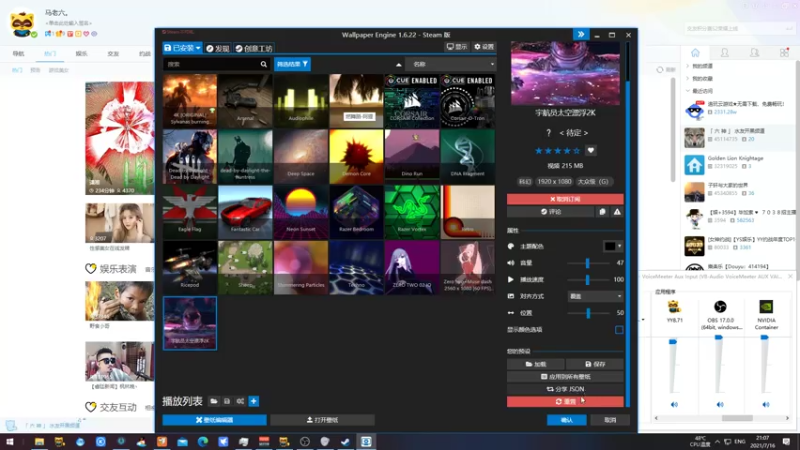Image resolution: width=800 pixels, height=450 pixels.
Task: Reverse sort order with the up arrow
Action: coord(398,65)
